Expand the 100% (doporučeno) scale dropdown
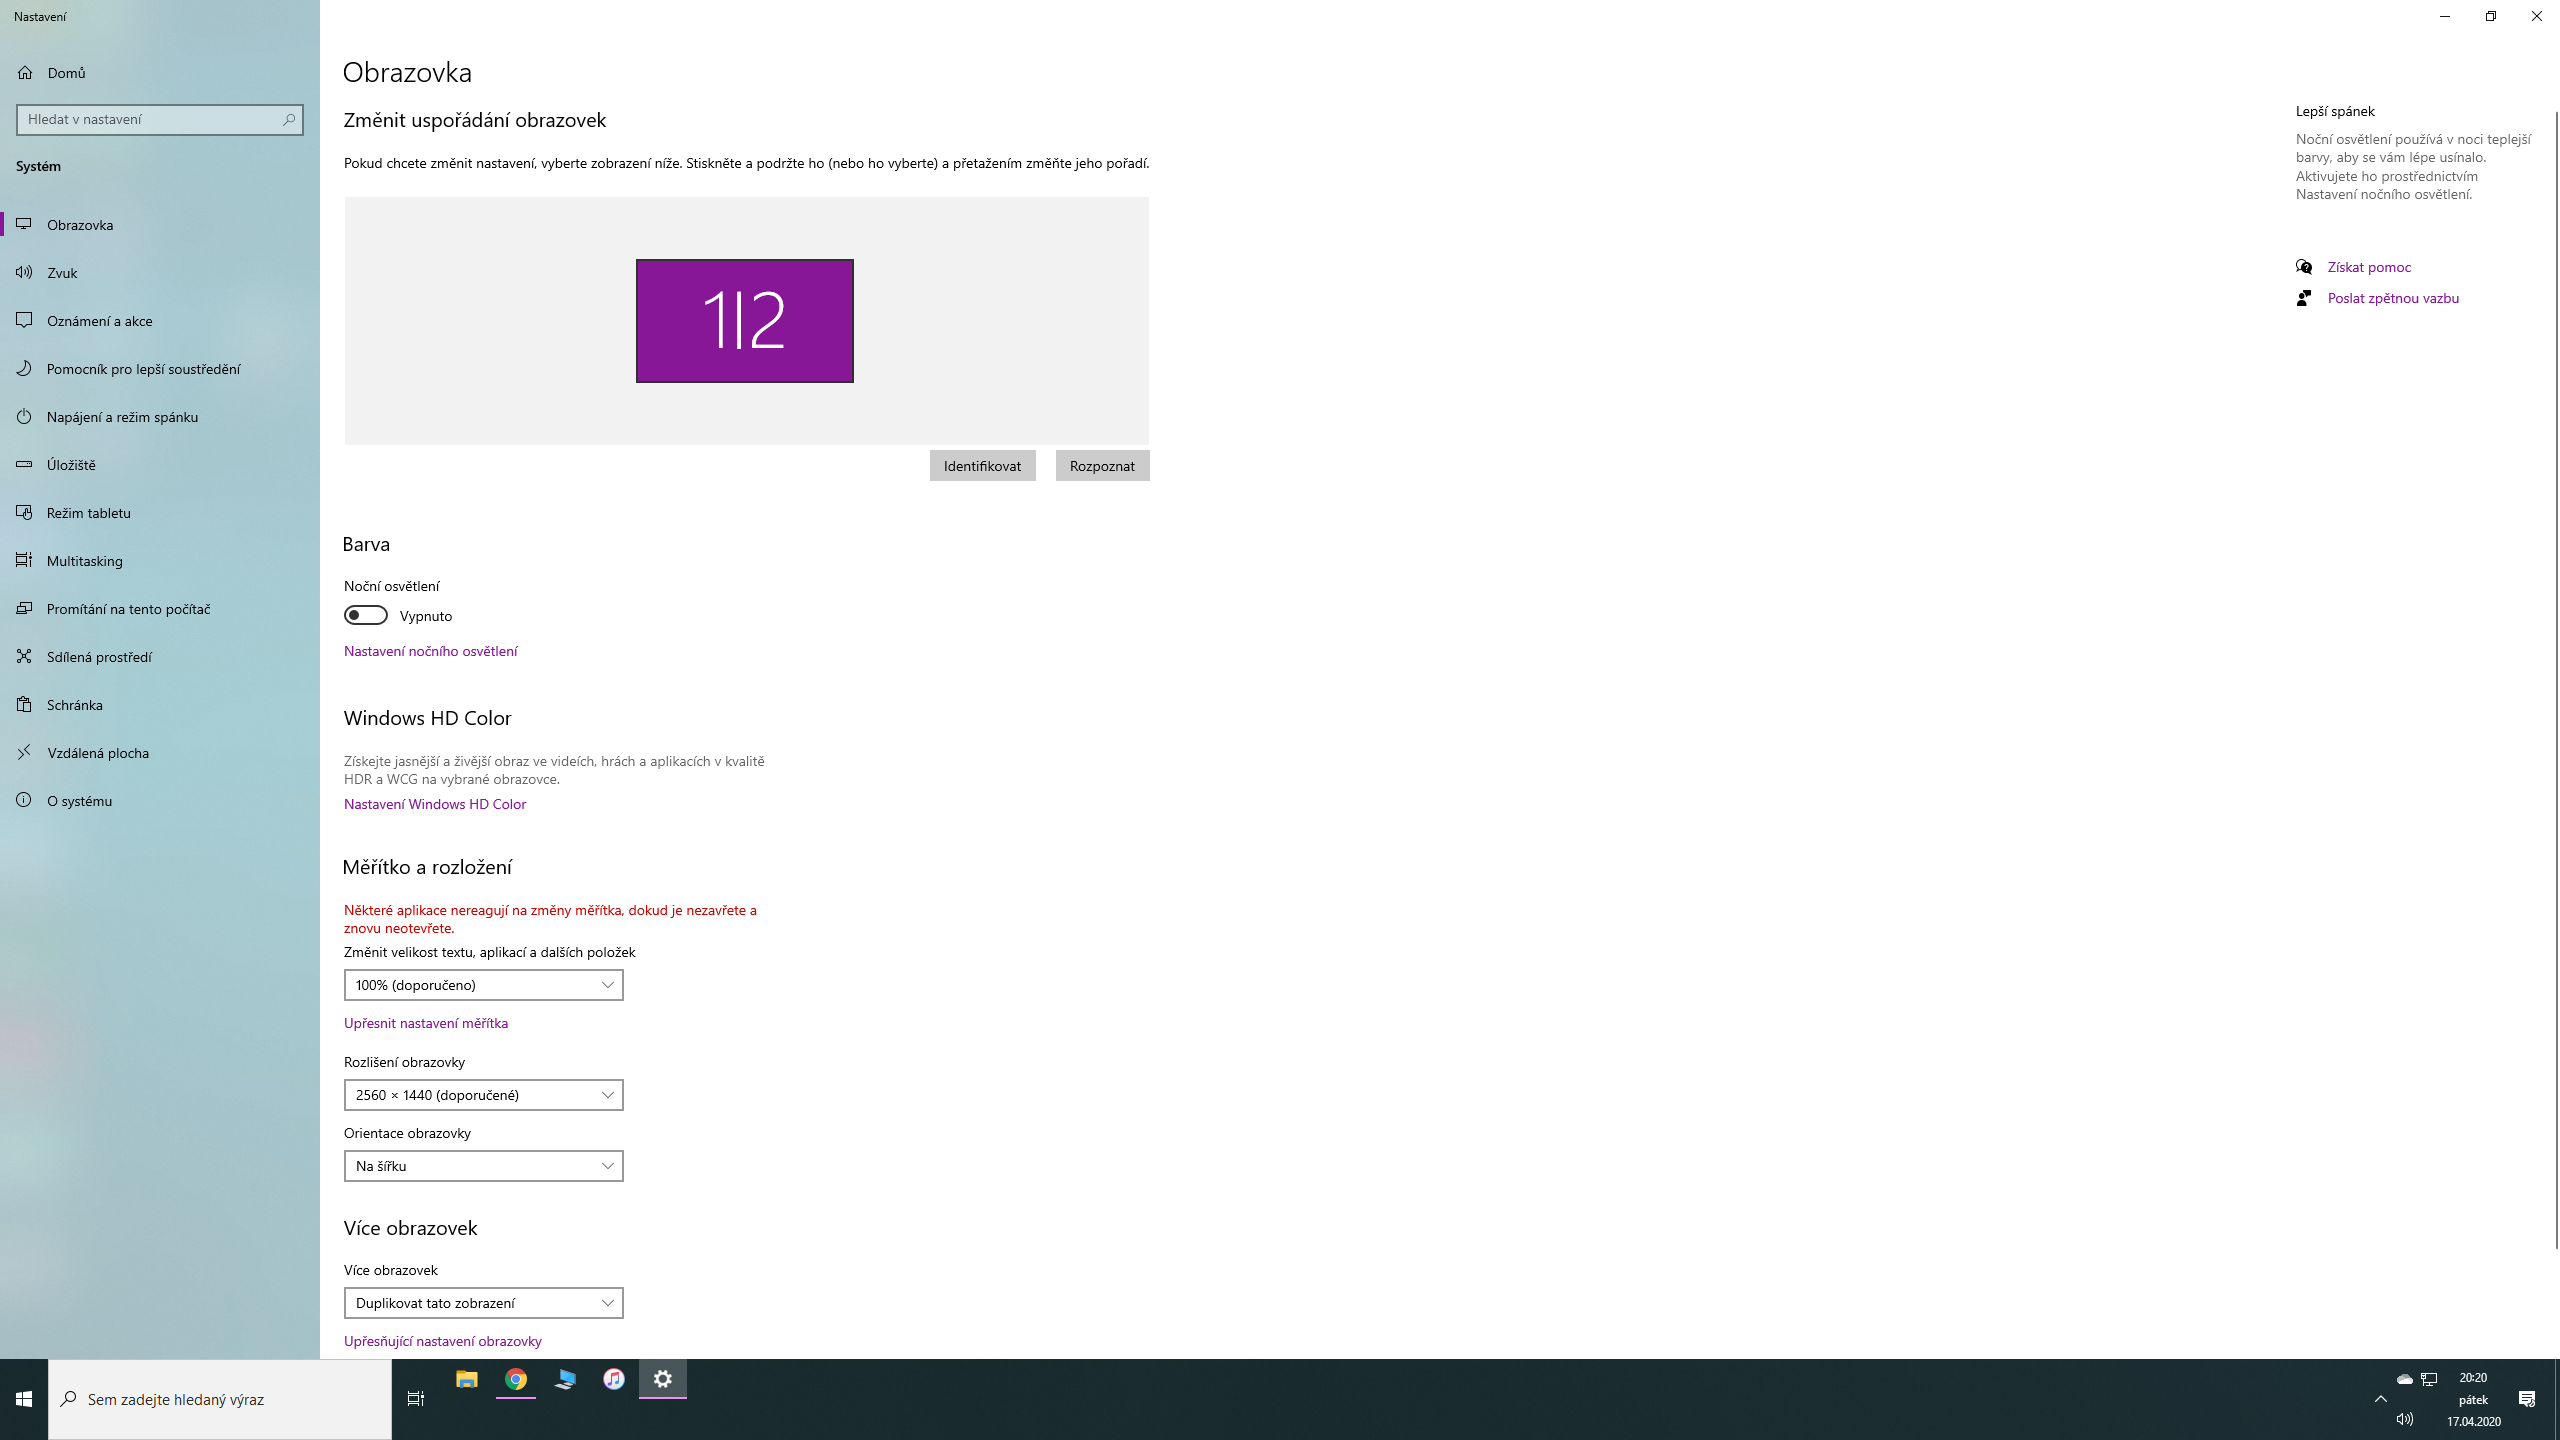This screenshot has width=2560, height=1440. coord(483,985)
